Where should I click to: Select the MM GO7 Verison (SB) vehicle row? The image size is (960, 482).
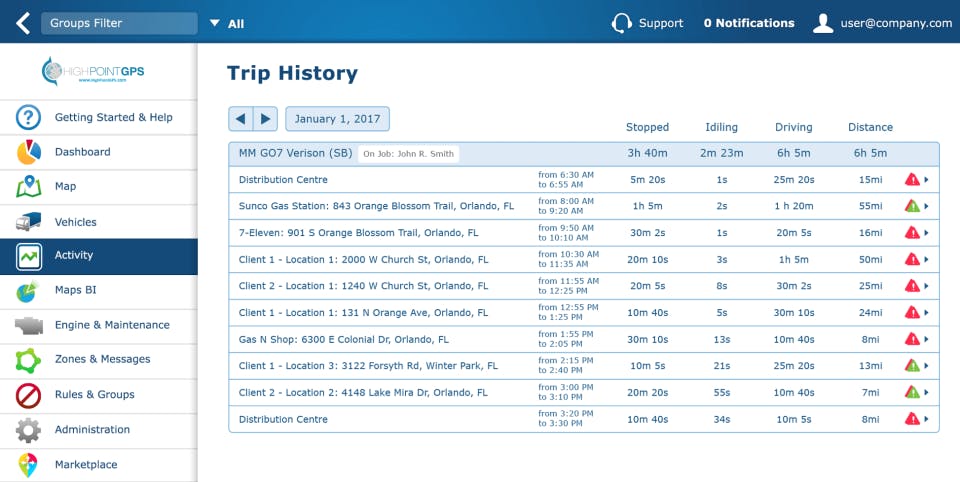[x=583, y=154]
